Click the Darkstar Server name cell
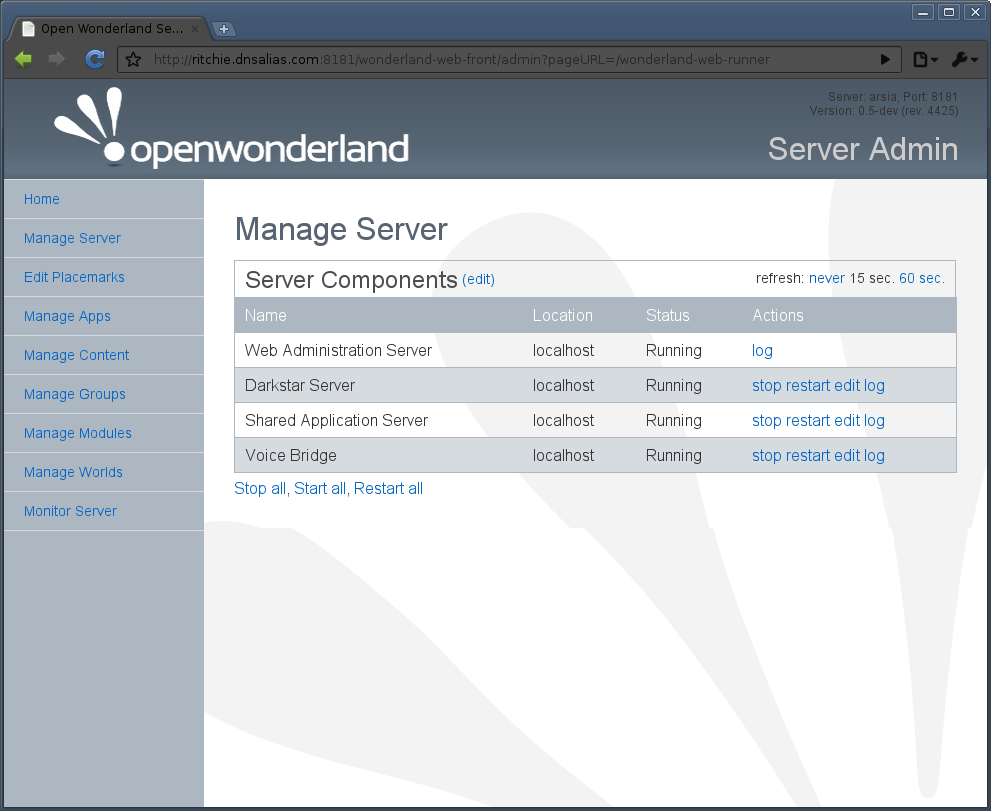 300,386
